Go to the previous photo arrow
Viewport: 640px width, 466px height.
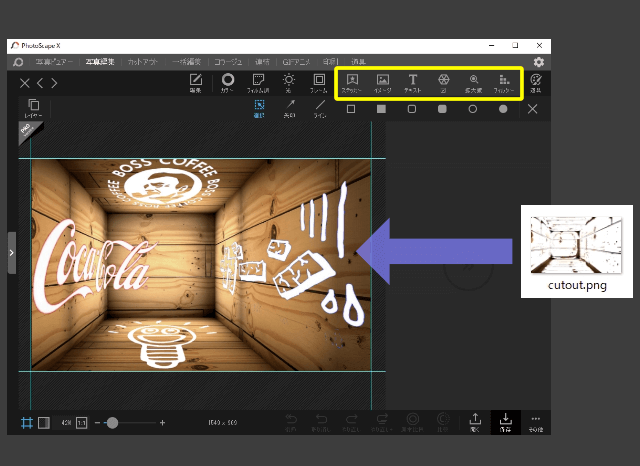pos(40,83)
